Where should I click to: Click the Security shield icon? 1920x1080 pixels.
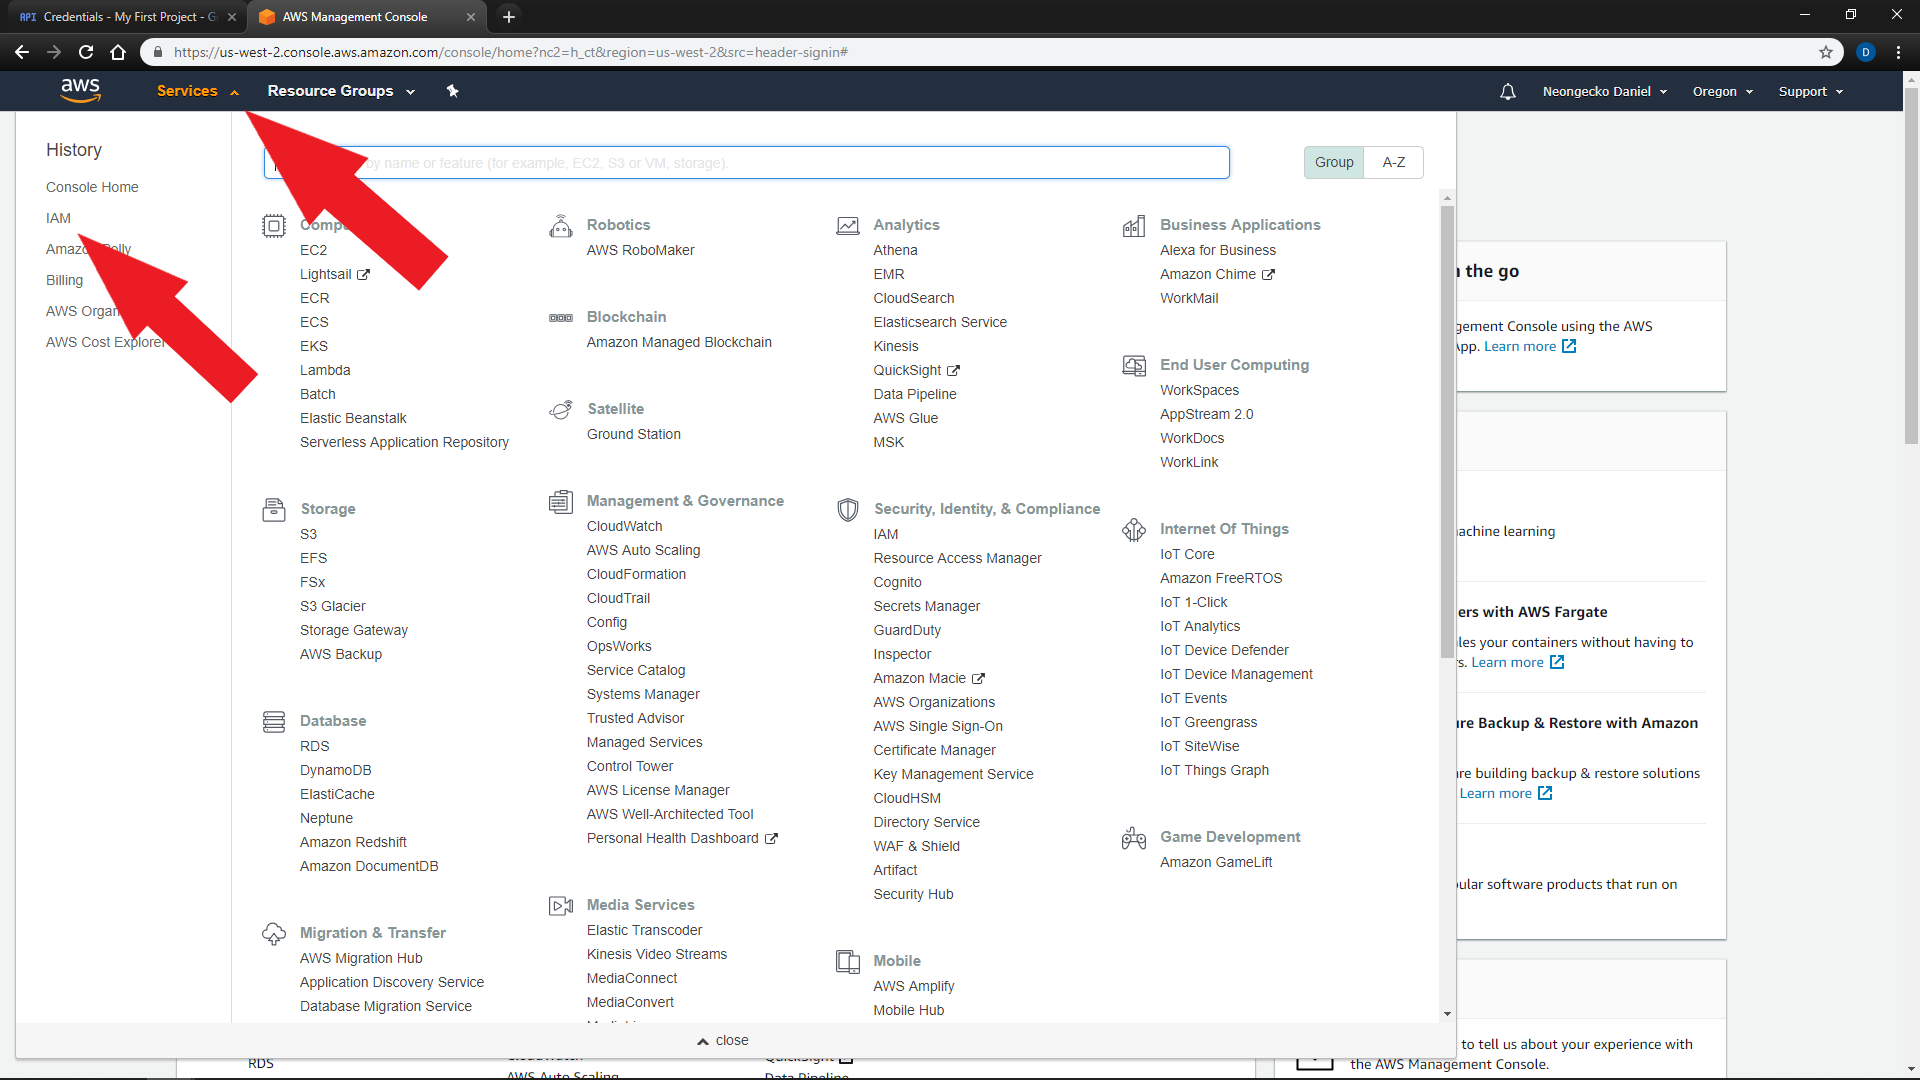click(847, 510)
